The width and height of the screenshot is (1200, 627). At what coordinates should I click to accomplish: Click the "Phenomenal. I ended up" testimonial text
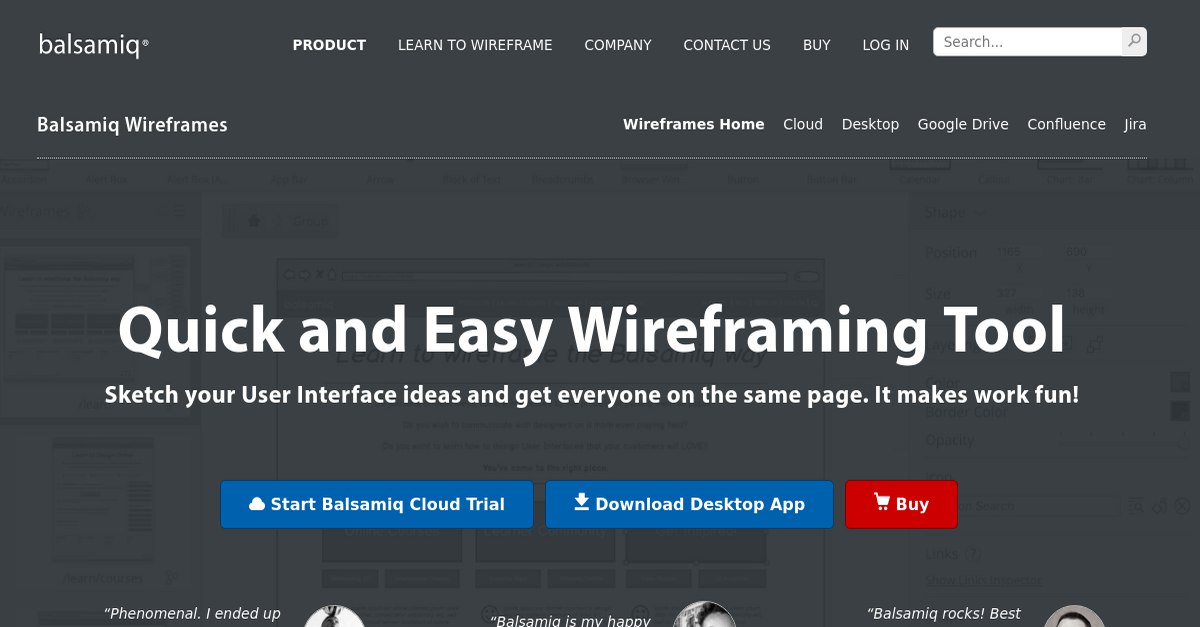(193, 614)
